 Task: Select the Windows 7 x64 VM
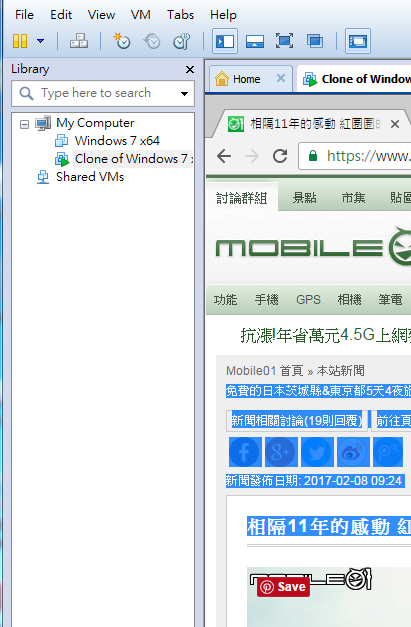click(117, 141)
